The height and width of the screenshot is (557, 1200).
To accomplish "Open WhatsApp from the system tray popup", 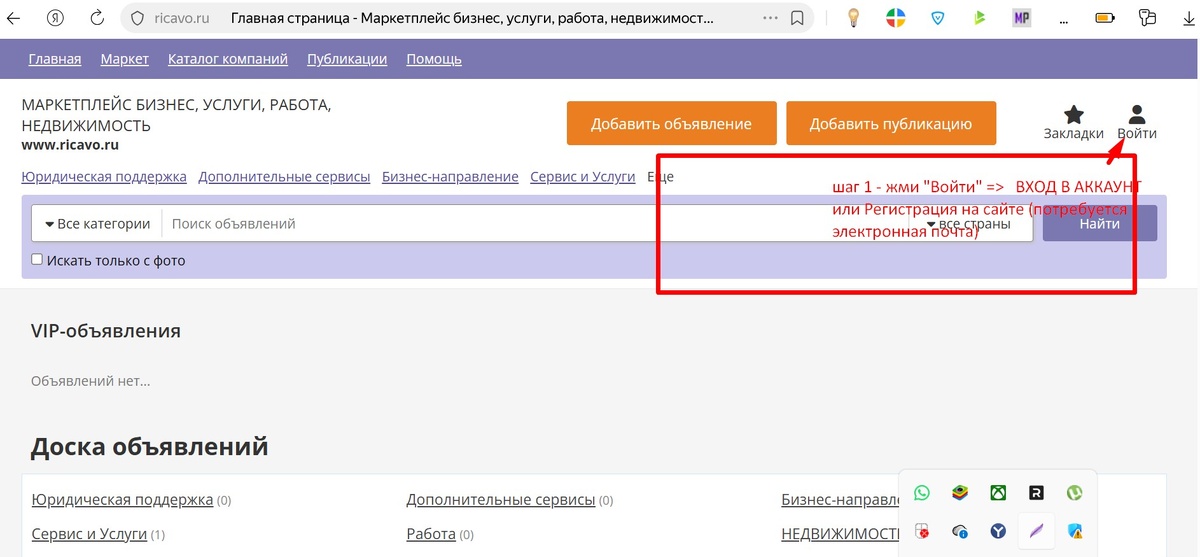I will [x=921, y=493].
